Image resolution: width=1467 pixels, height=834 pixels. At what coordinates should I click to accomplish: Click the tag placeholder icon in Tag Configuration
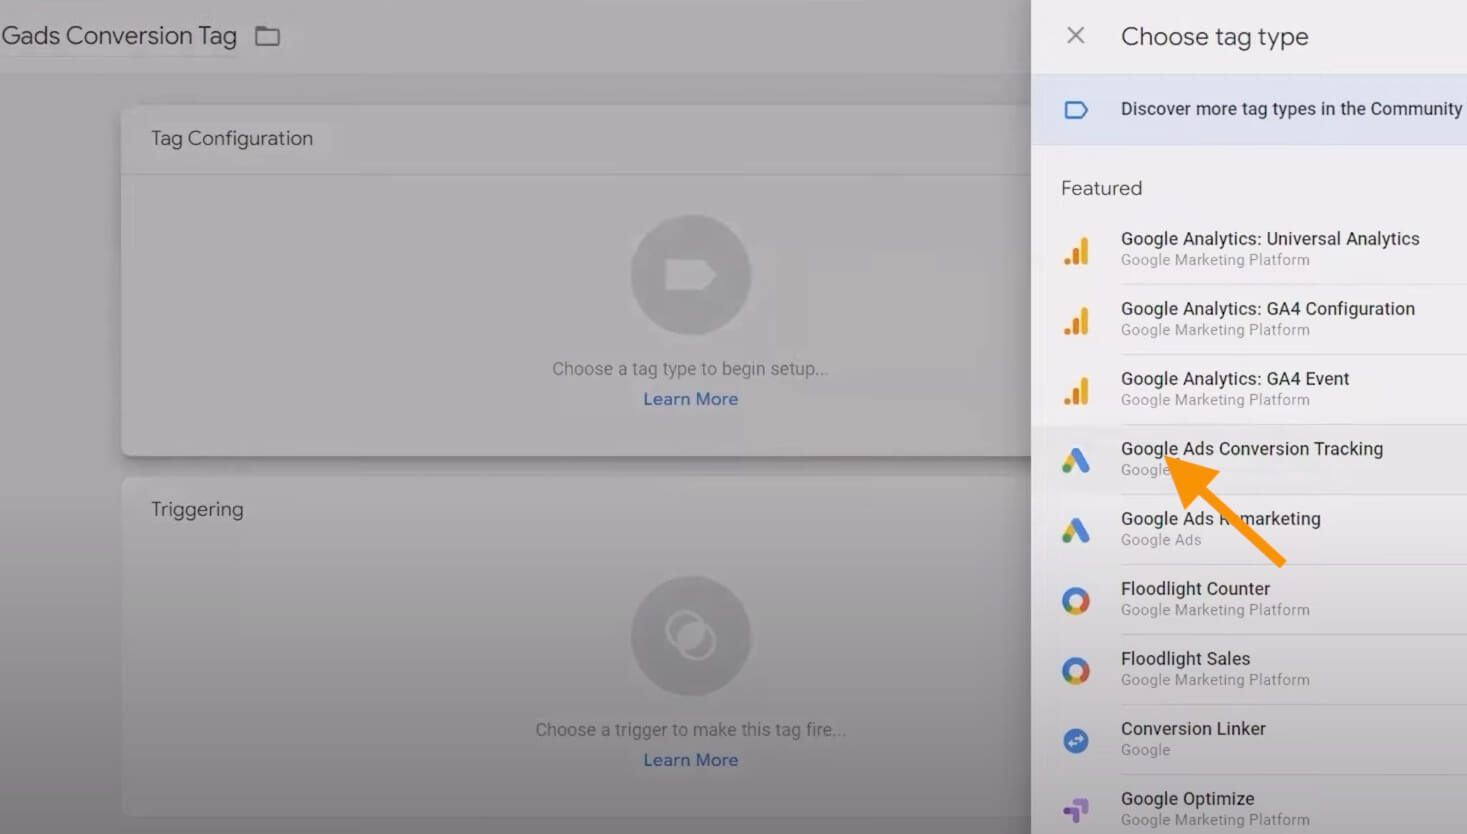(690, 275)
